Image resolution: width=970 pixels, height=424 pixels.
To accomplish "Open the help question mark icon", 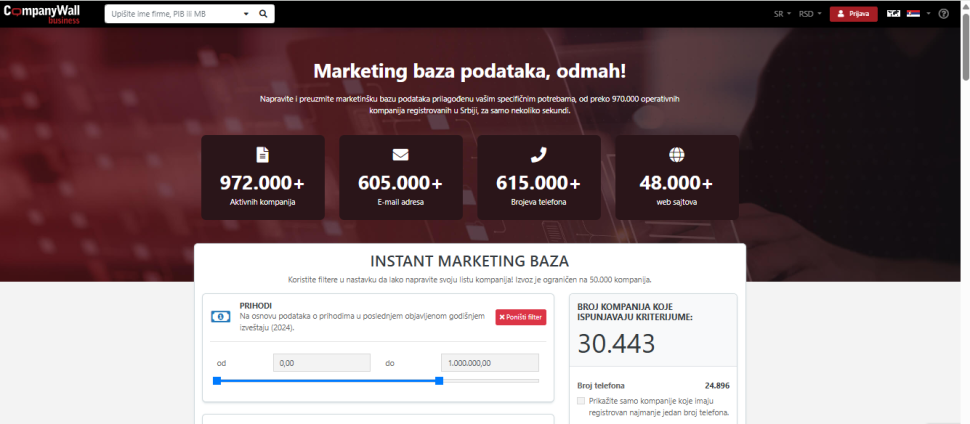I will (943, 14).
